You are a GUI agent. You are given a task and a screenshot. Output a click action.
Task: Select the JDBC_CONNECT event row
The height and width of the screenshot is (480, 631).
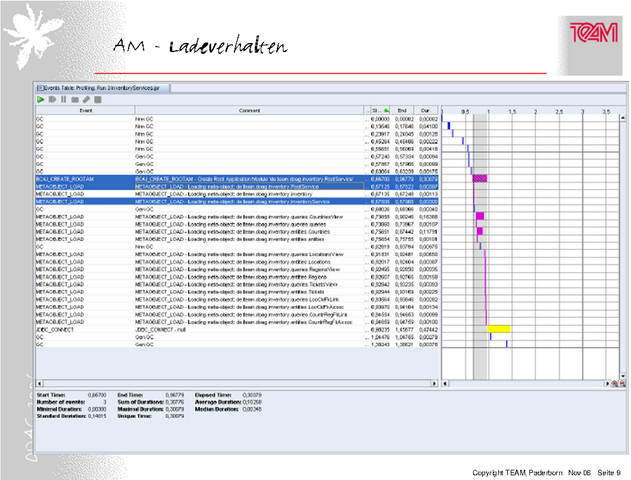pos(237,330)
